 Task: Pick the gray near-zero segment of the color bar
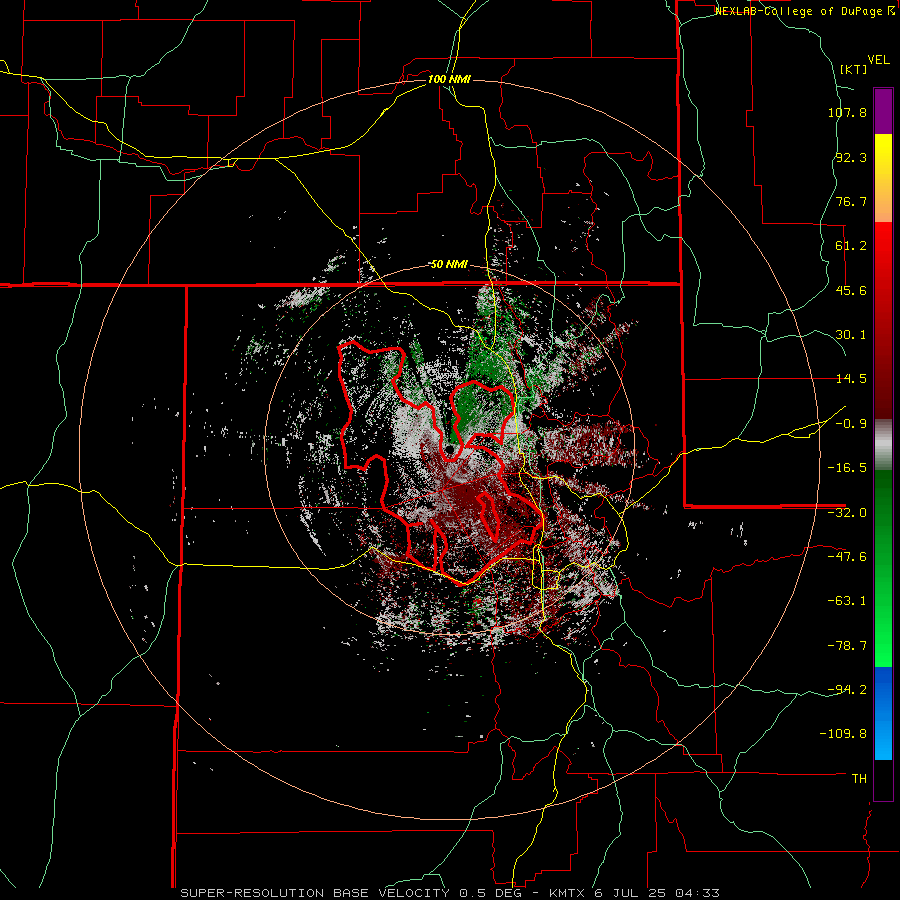click(883, 445)
